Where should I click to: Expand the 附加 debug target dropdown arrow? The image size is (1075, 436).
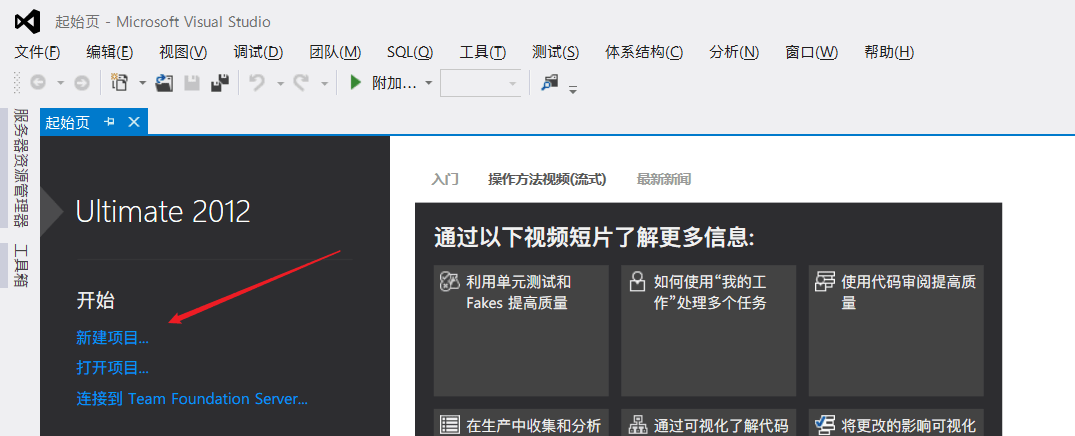pos(428,84)
